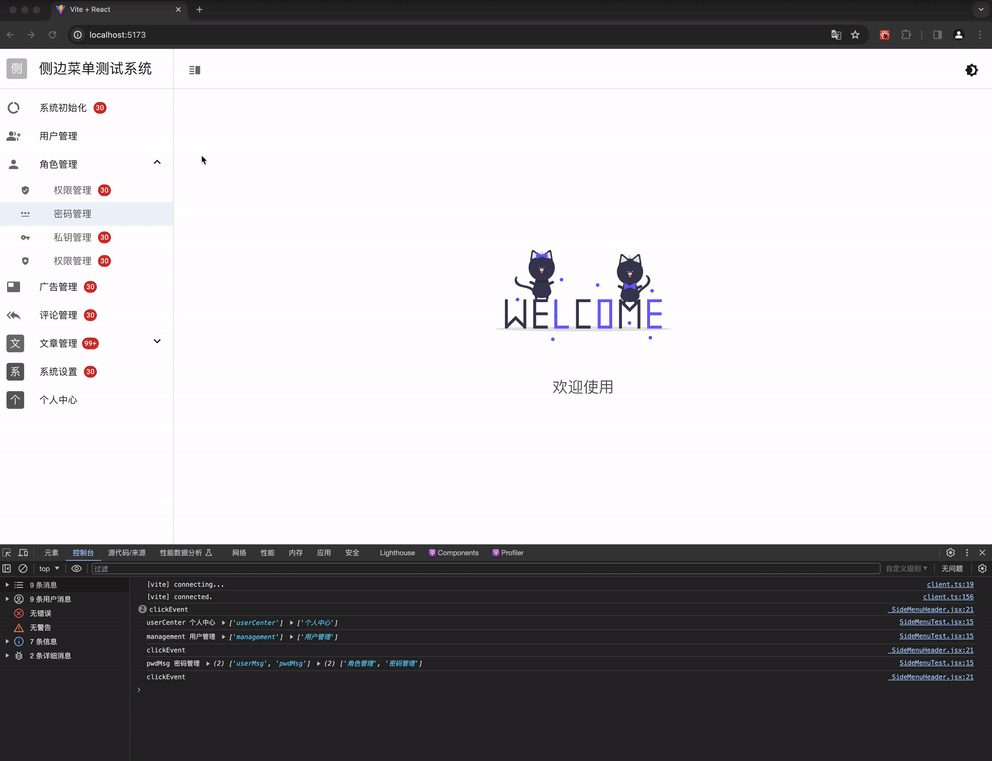The image size is (992, 761).
Task: Open the 'top' frame context dropdown
Action: click(x=47, y=568)
